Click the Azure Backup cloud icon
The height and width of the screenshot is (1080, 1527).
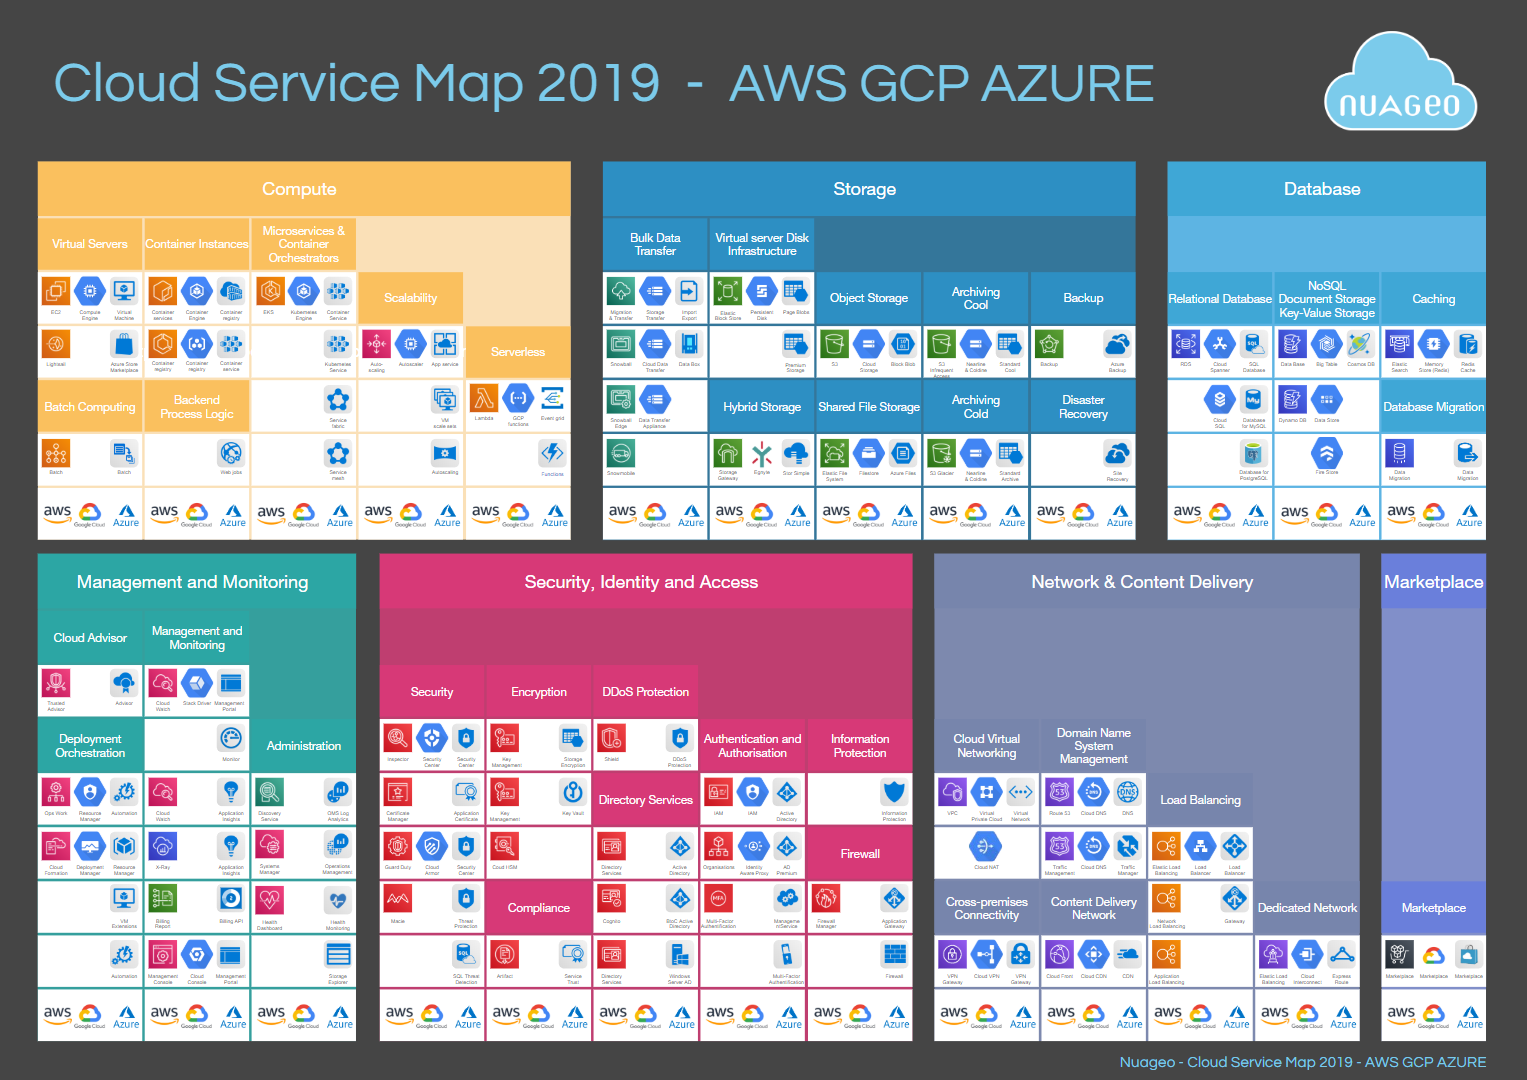click(1117, 345)
